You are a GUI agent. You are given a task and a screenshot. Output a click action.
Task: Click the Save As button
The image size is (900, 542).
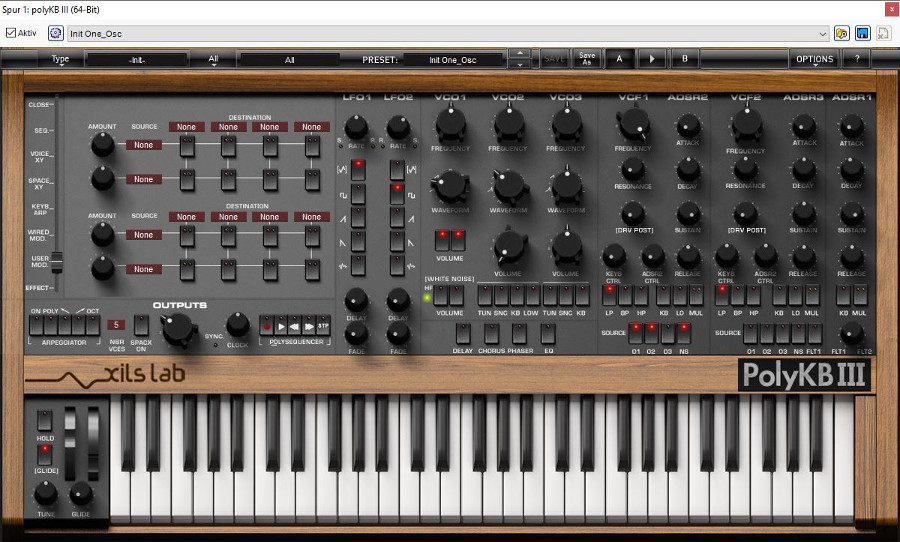tap(587, 59)
